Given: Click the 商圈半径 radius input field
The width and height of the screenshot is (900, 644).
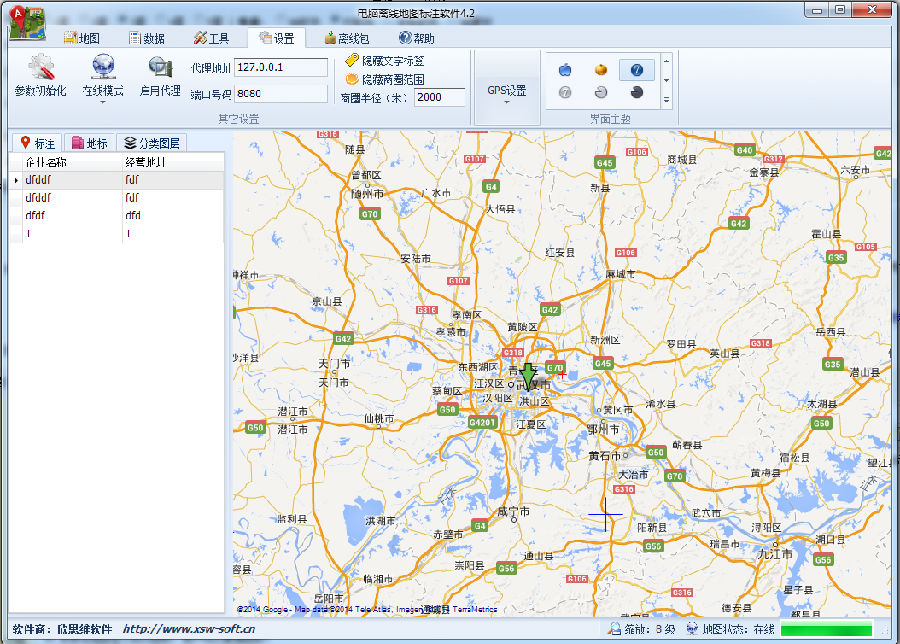Looking at the screenshot, I should [439, 97].
